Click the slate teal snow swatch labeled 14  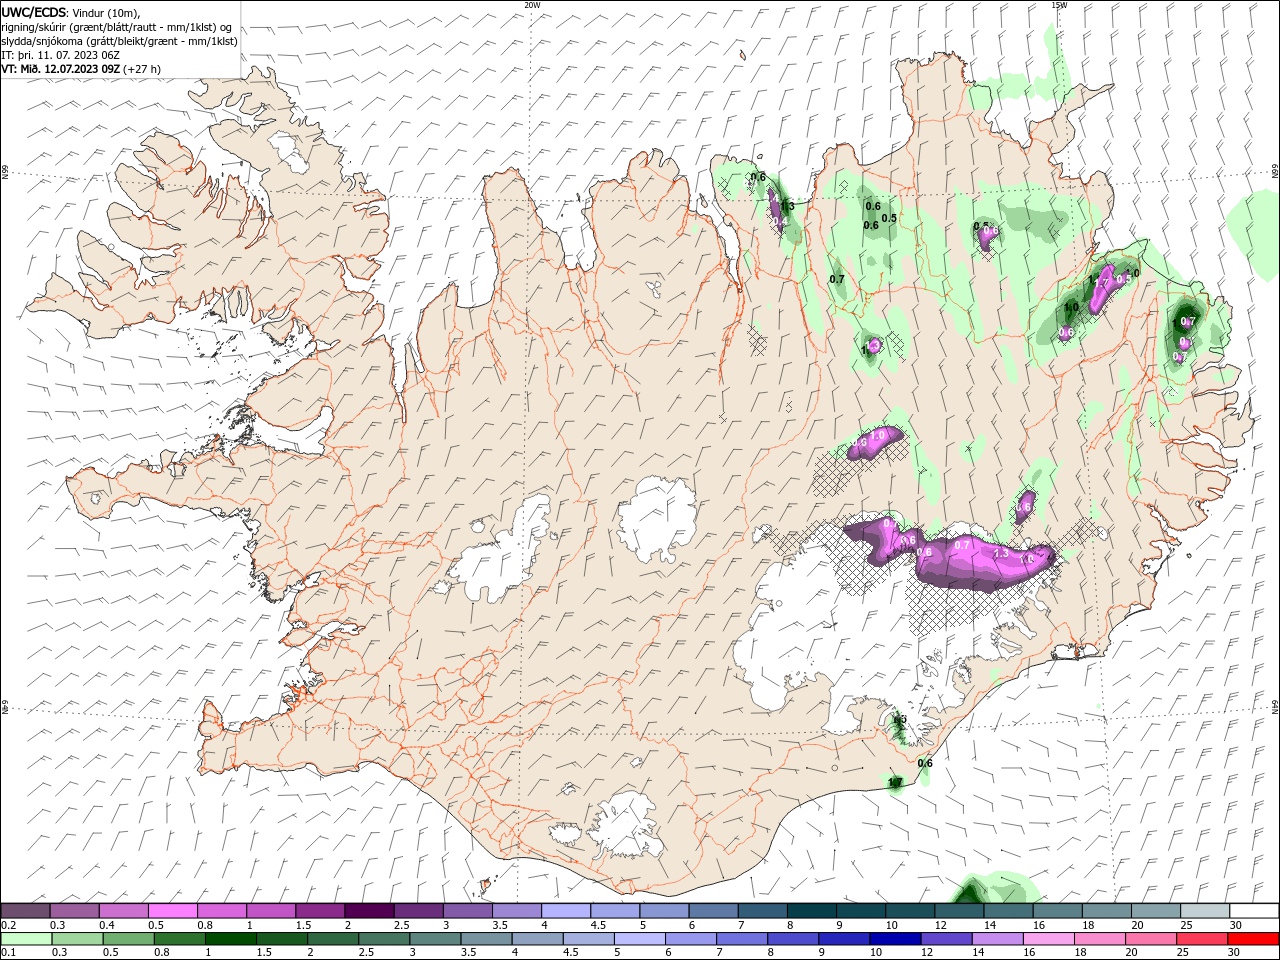(1008, 911)
